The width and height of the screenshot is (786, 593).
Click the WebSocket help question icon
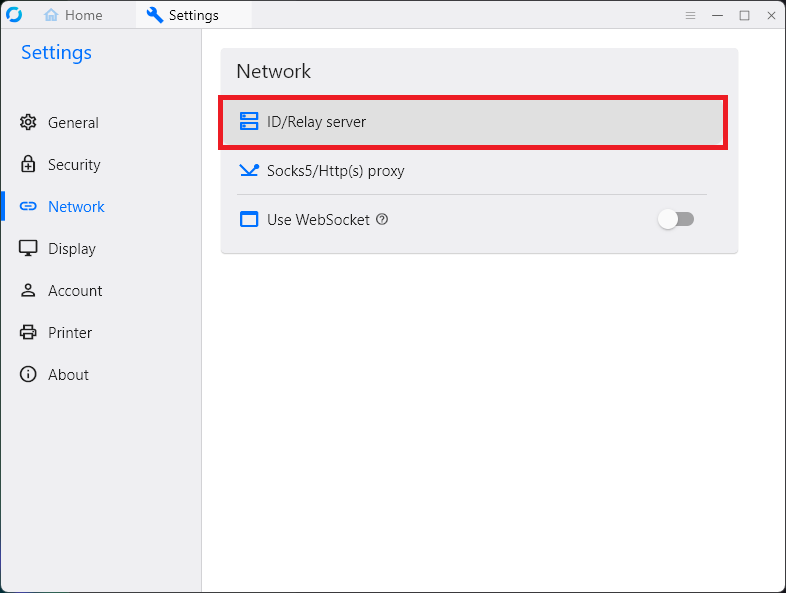click(382, 219)
